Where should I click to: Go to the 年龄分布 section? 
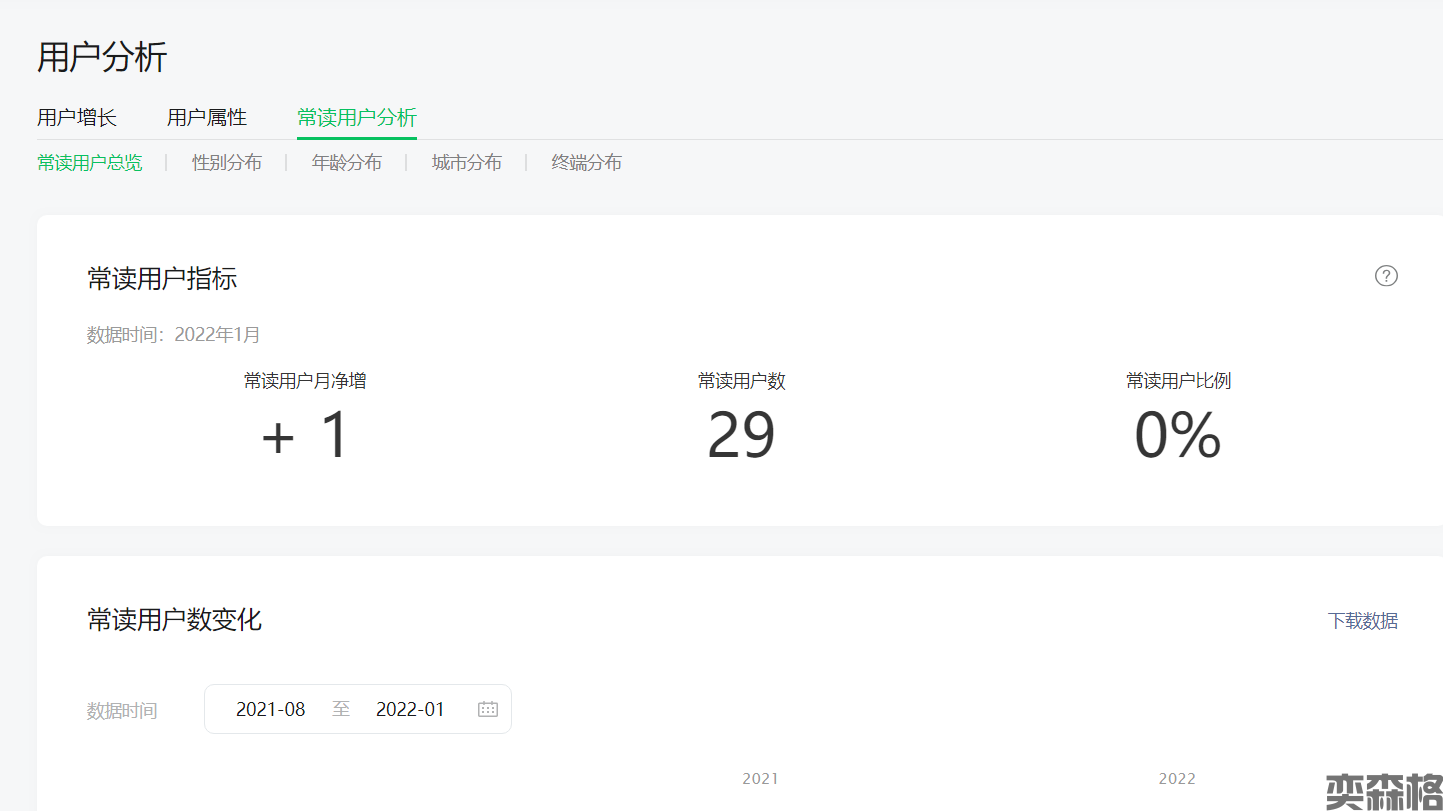347,163
